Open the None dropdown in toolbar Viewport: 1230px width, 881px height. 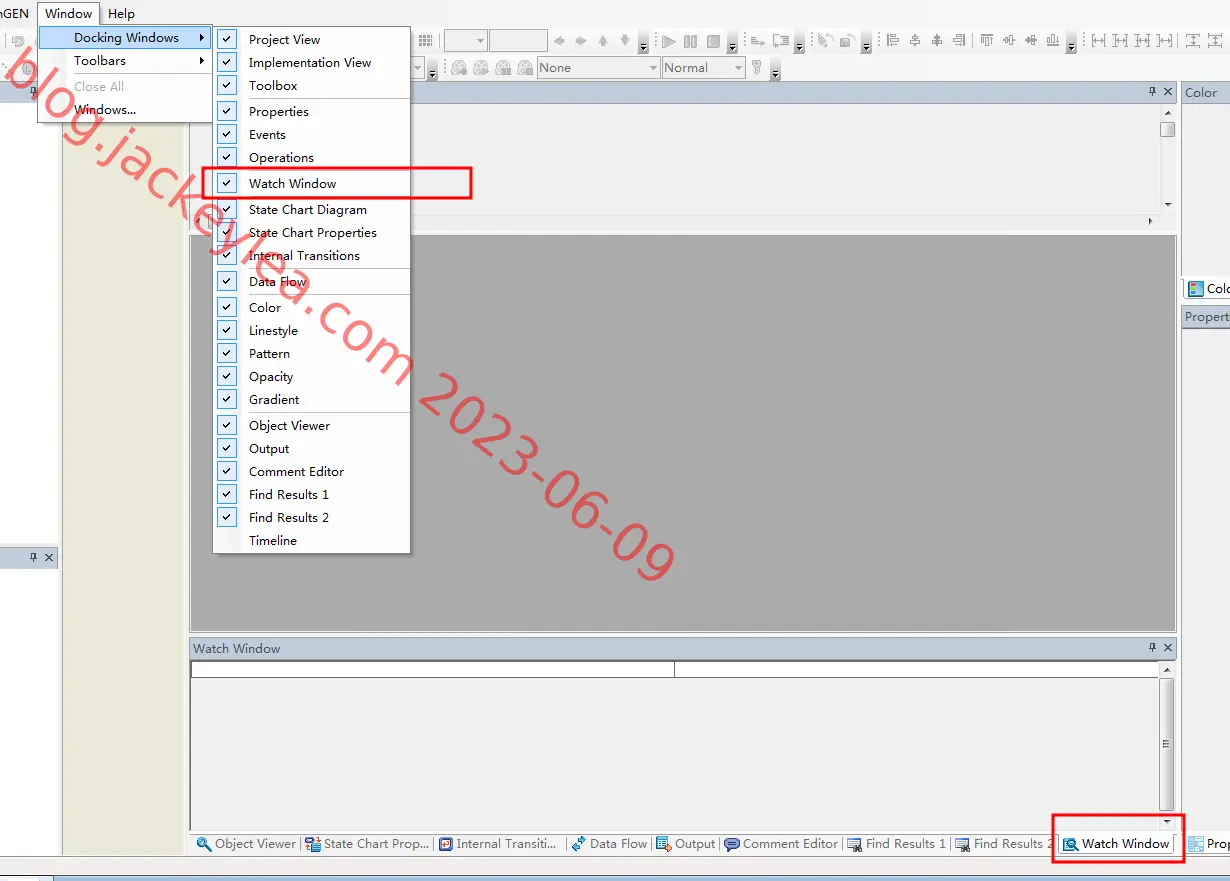(x=598, y=68)
